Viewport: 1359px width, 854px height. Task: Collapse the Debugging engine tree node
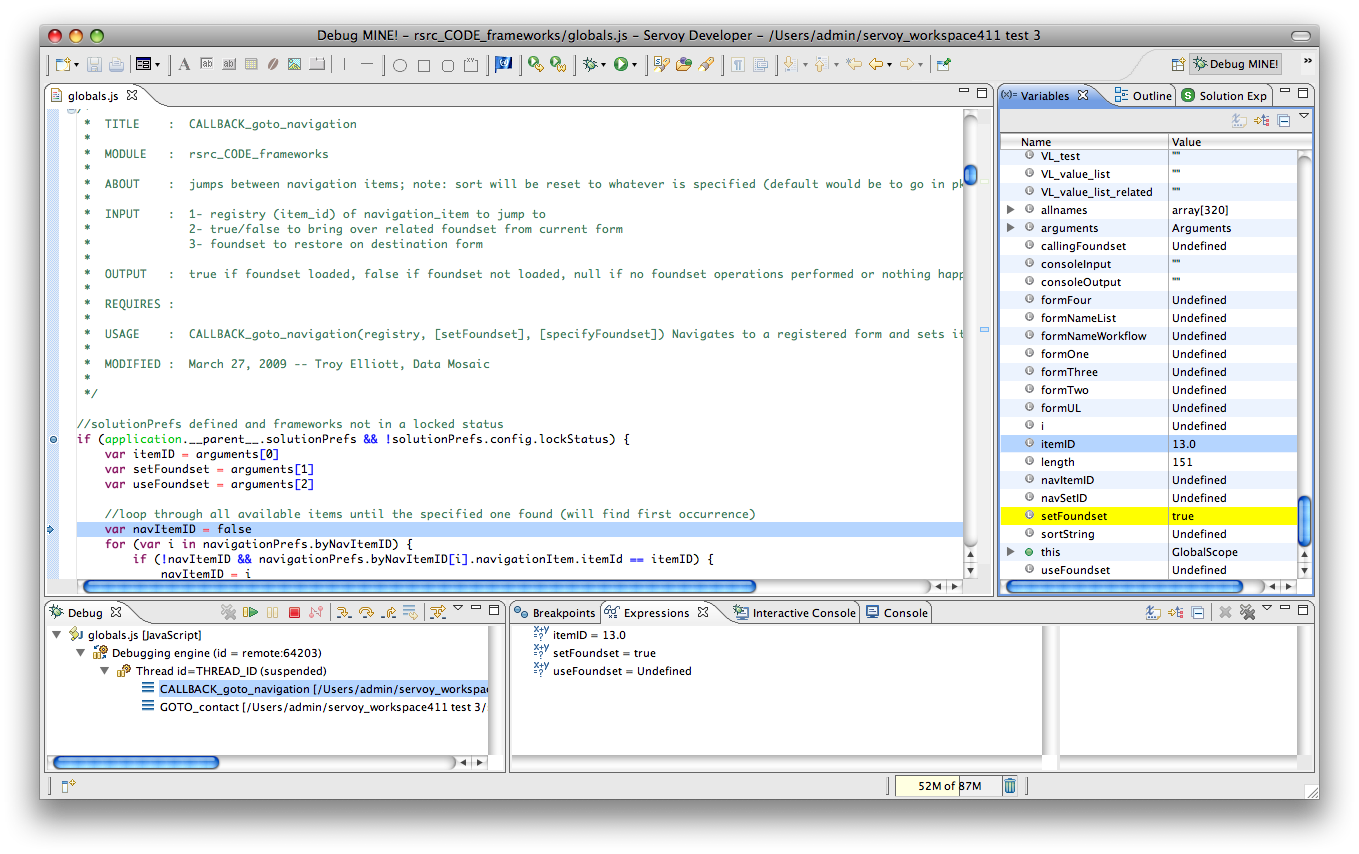tap(81, 653)
